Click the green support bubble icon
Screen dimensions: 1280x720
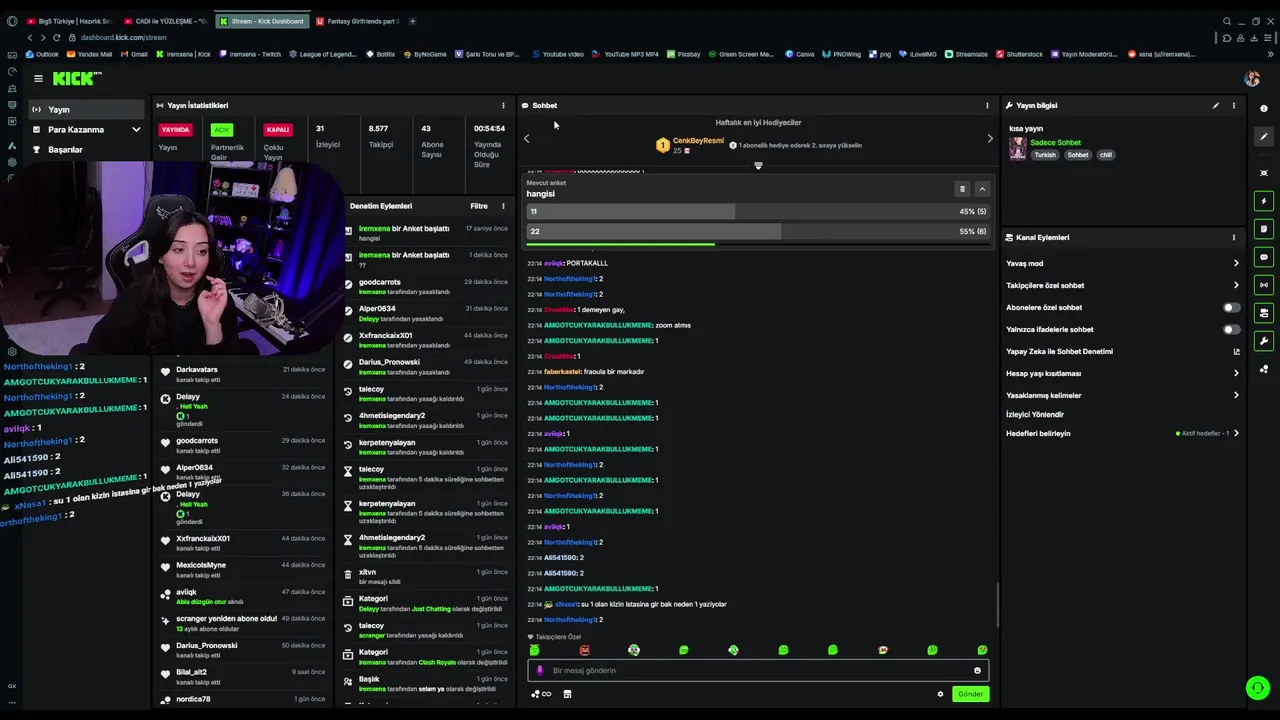[x=1257, y=688]
